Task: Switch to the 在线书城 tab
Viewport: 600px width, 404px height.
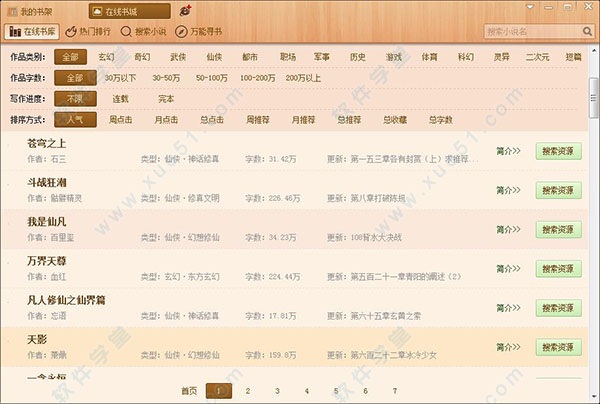Action: pos(129,11)
